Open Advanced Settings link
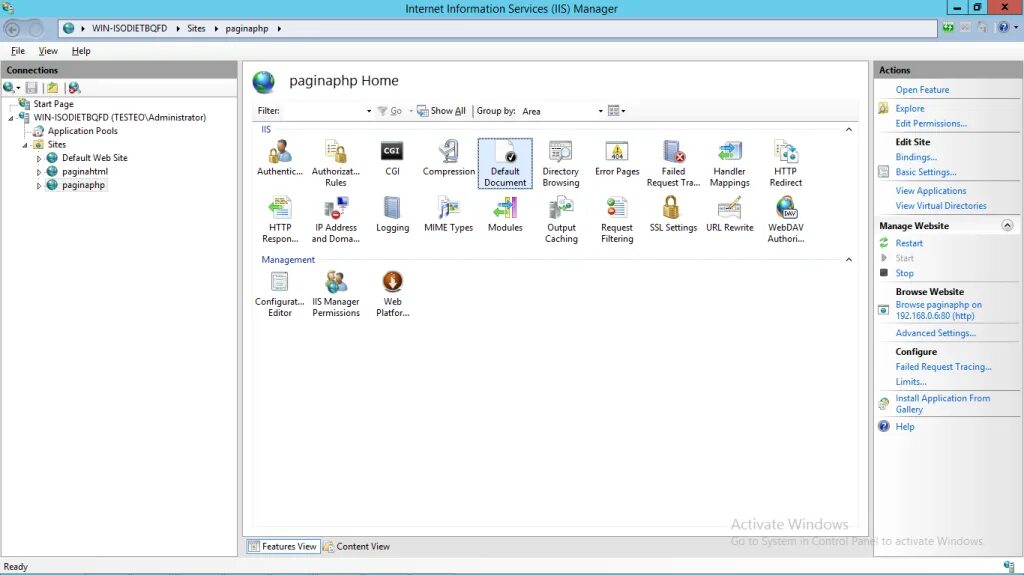Viewport: 1024px width, 575px height. coord(935,333)
